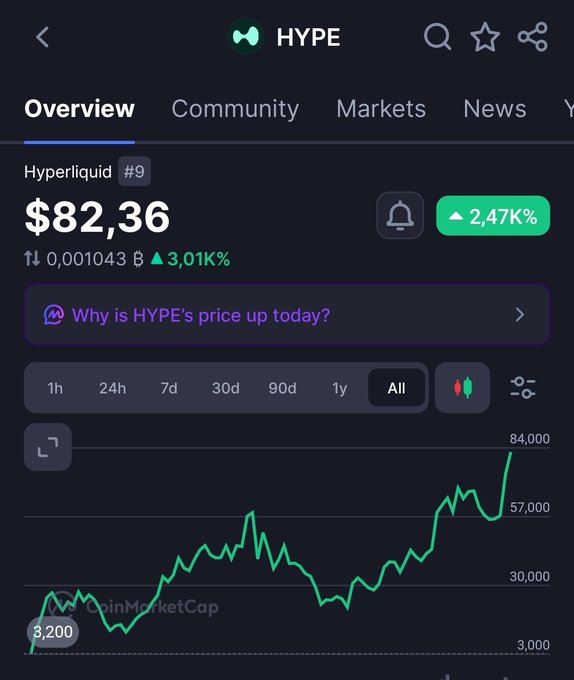Viewport: 574px width, 680px height.
Task: Tap the #9 rank badge
Action: click(x=134, y=171)
